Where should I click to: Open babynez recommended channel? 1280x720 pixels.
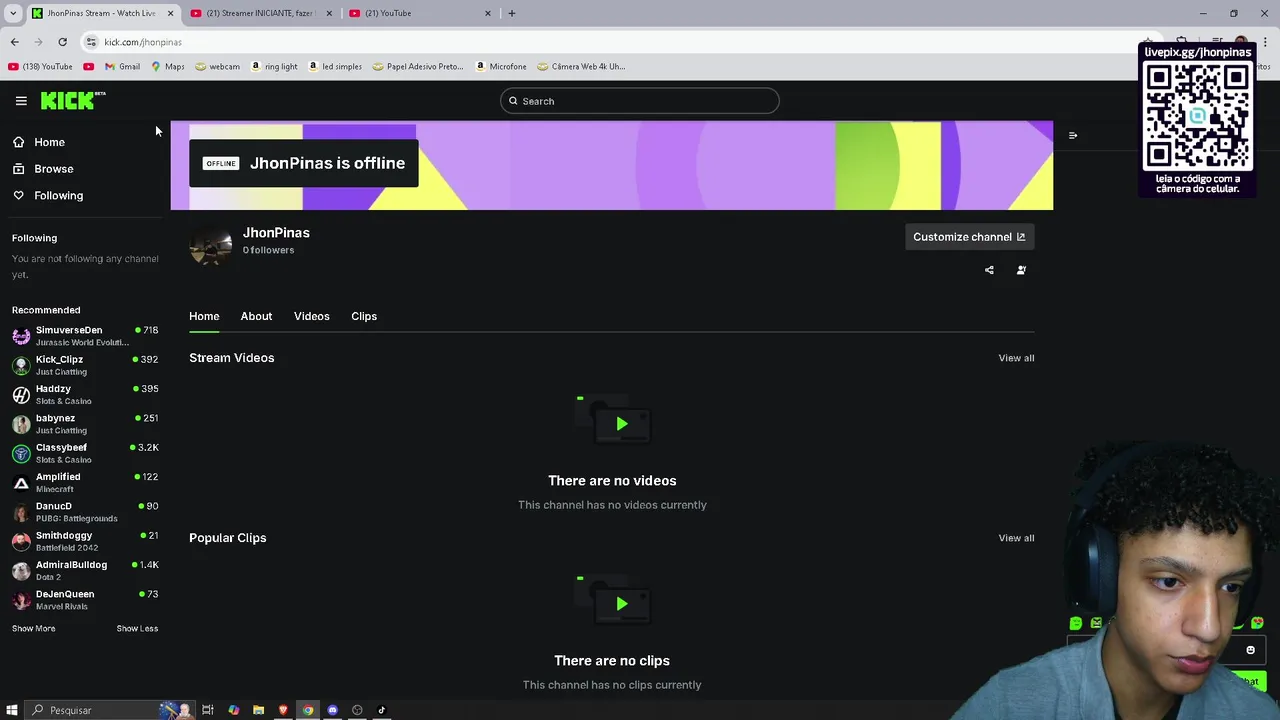(85, 424)
